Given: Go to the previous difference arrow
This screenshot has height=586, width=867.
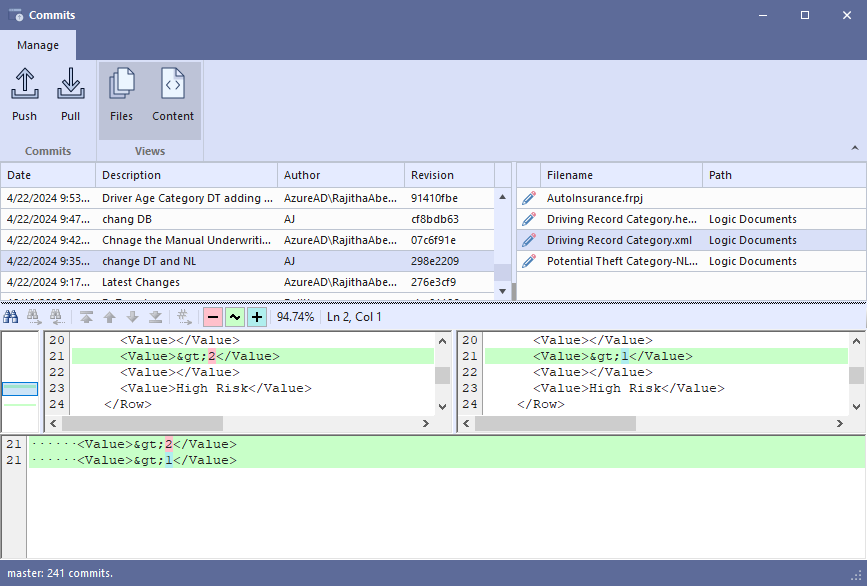Looking at the screenshot, I should click(109, 317).
